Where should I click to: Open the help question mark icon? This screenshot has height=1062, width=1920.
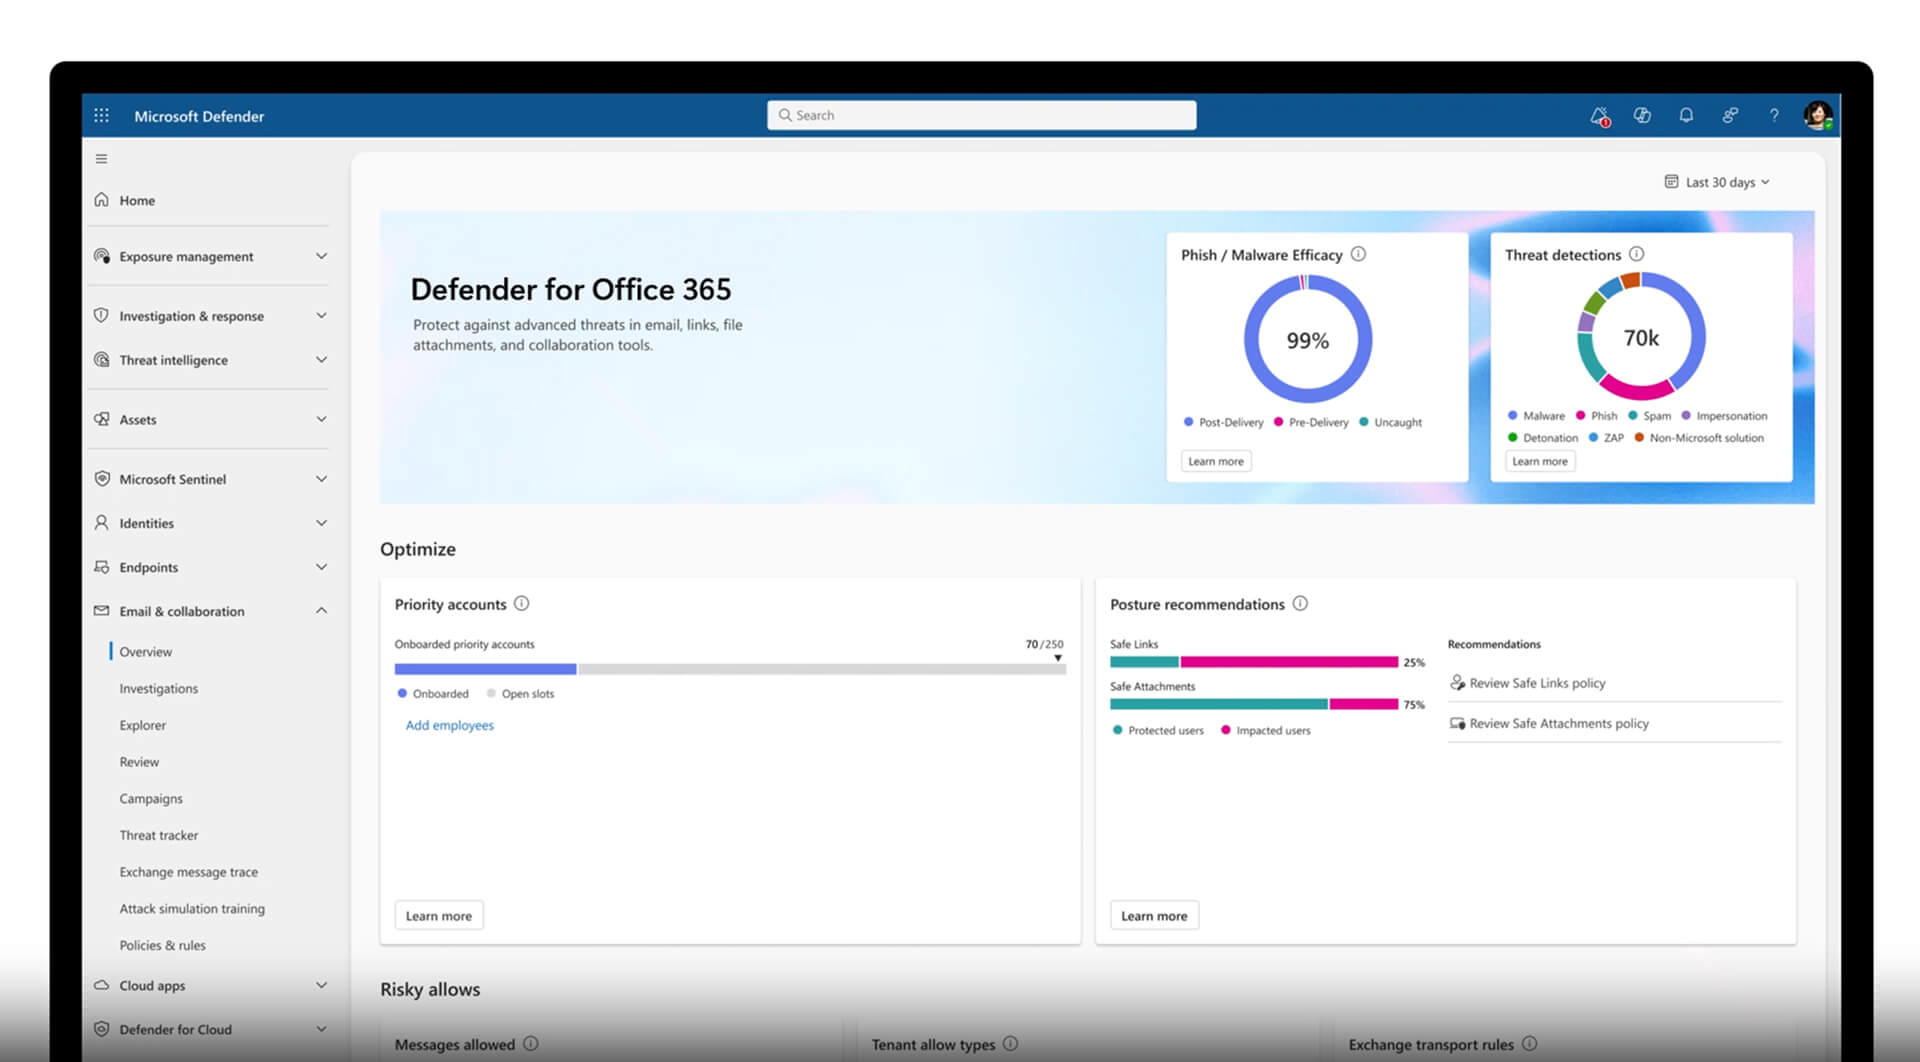tap(1774, 115)
